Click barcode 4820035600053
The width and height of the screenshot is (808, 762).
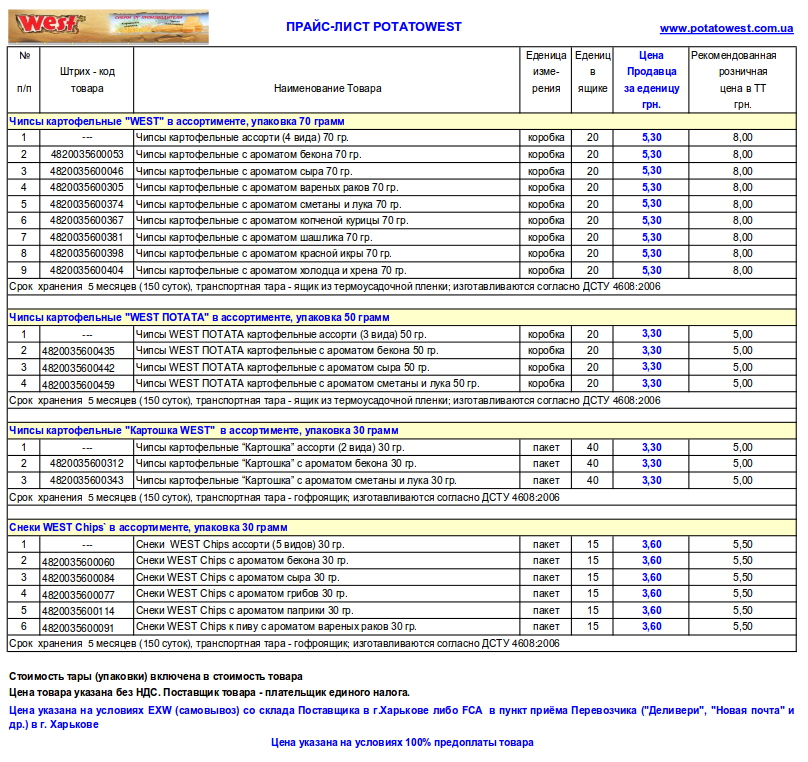point(87,155)
